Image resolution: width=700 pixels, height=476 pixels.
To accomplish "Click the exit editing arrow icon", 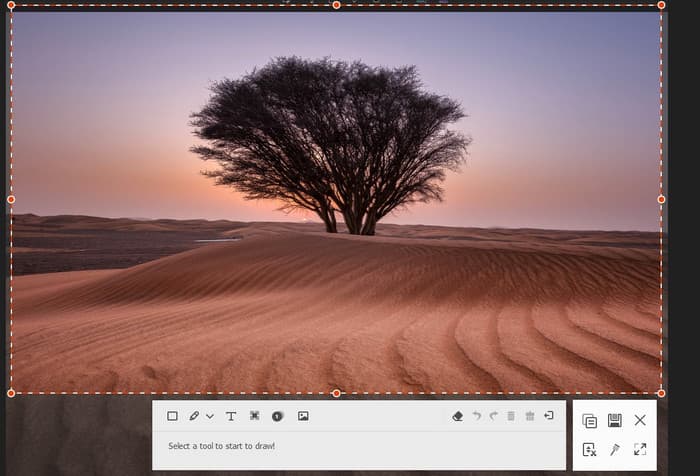I will click(549, 416).
